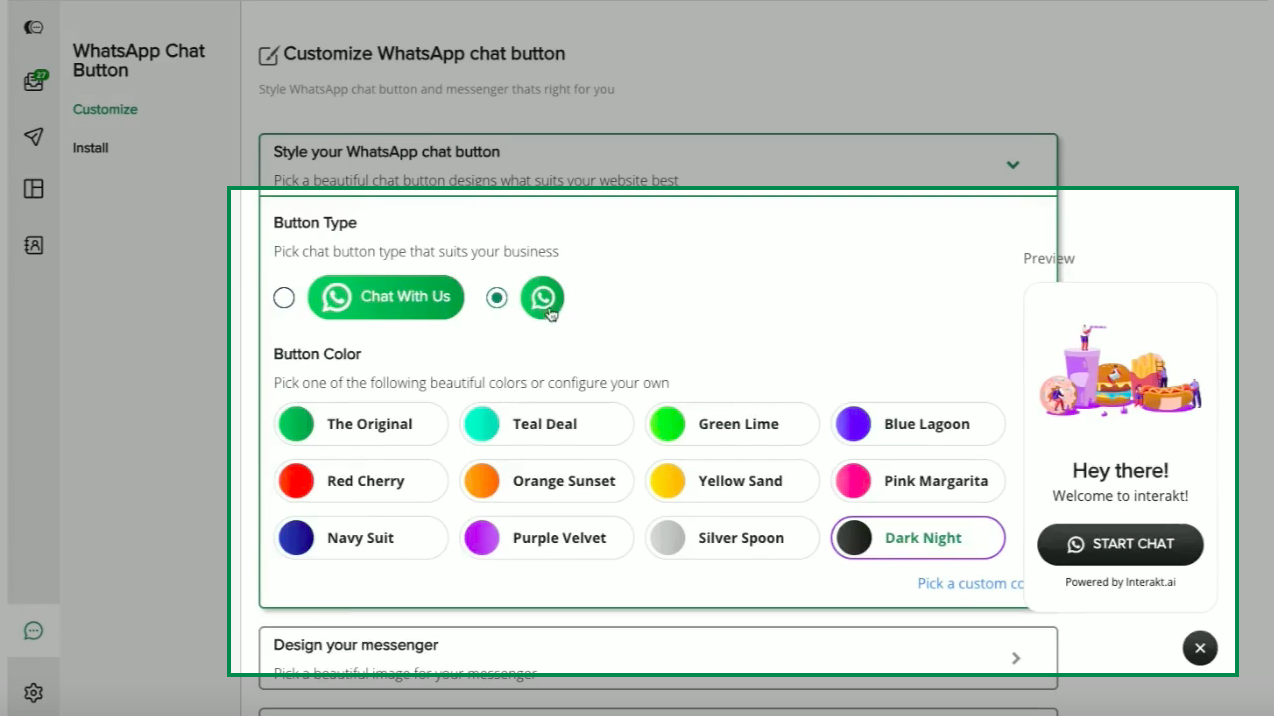Click the Hey there! preview heading
The image size is (1274, 716).
coord(1120,470)
